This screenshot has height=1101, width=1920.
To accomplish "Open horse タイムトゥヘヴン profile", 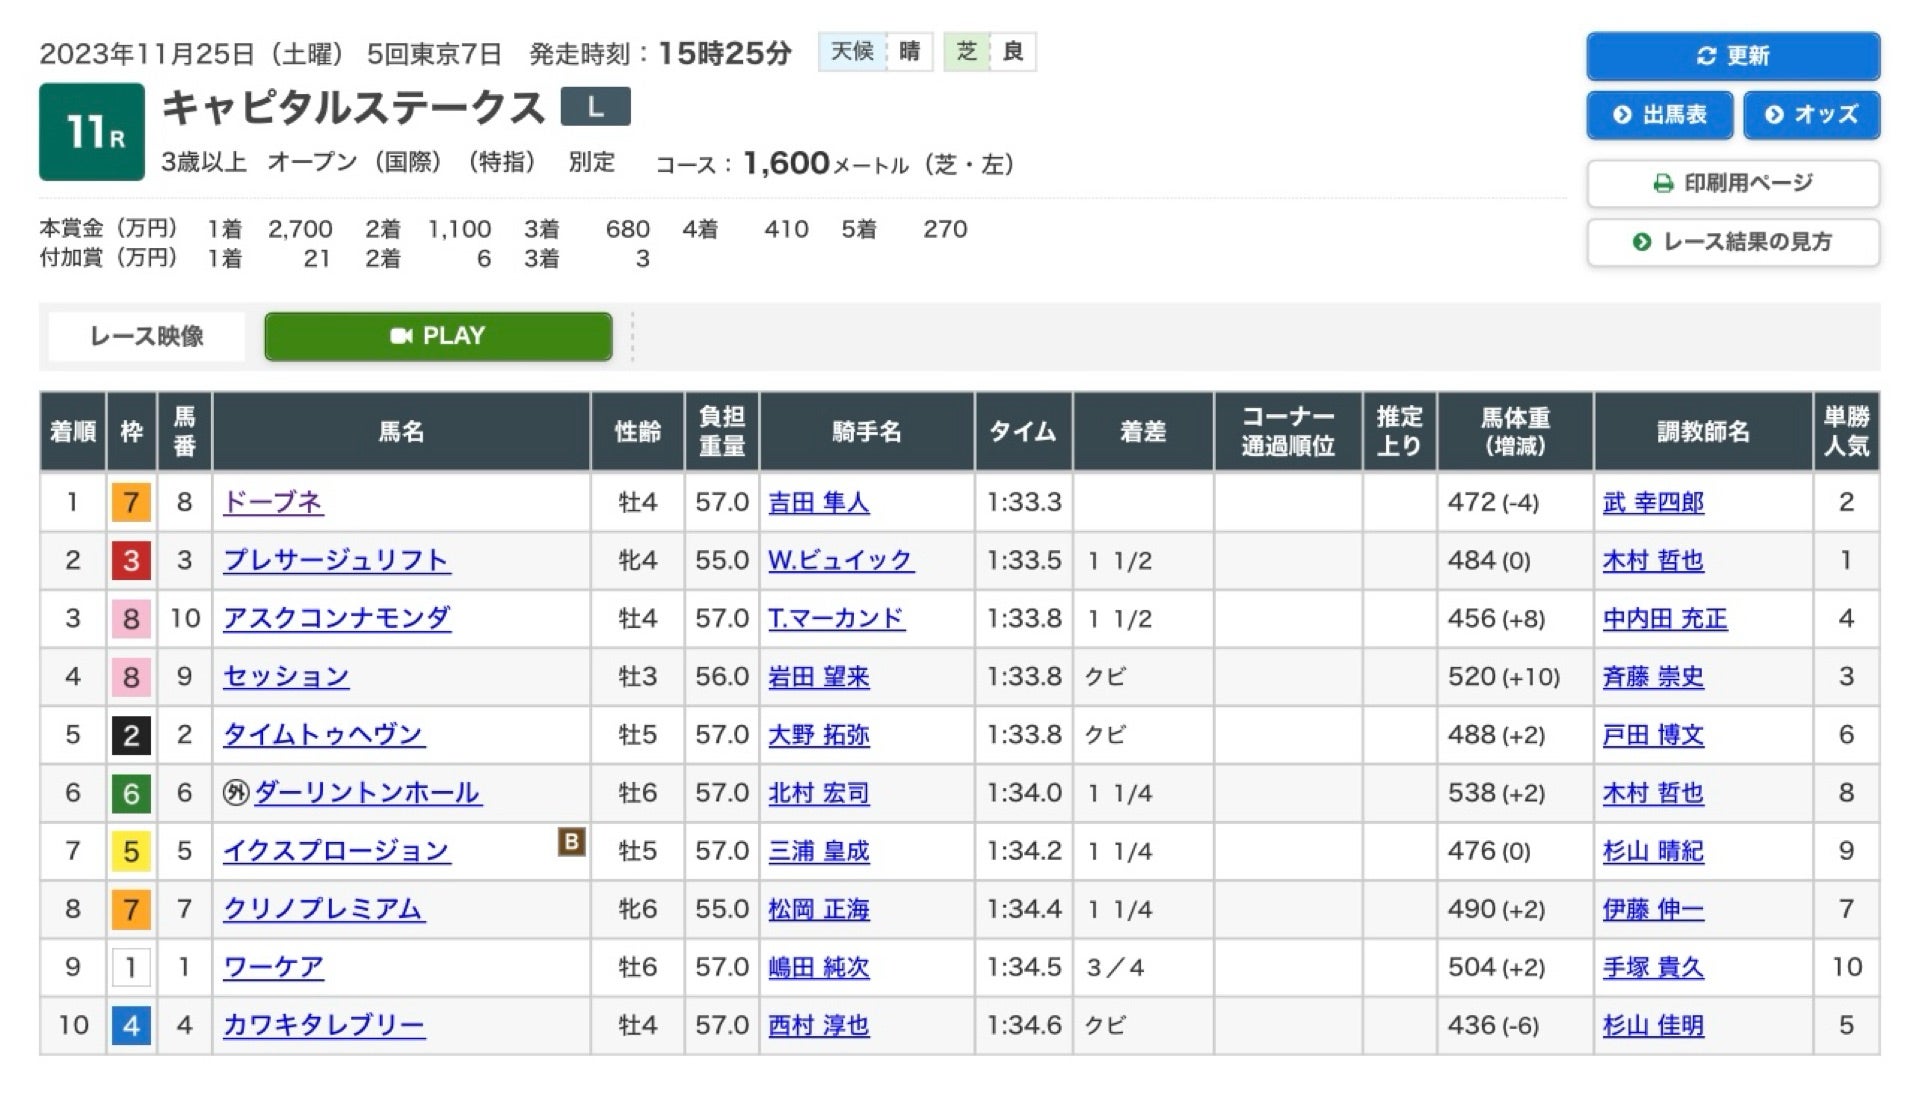I will [323, 735].
